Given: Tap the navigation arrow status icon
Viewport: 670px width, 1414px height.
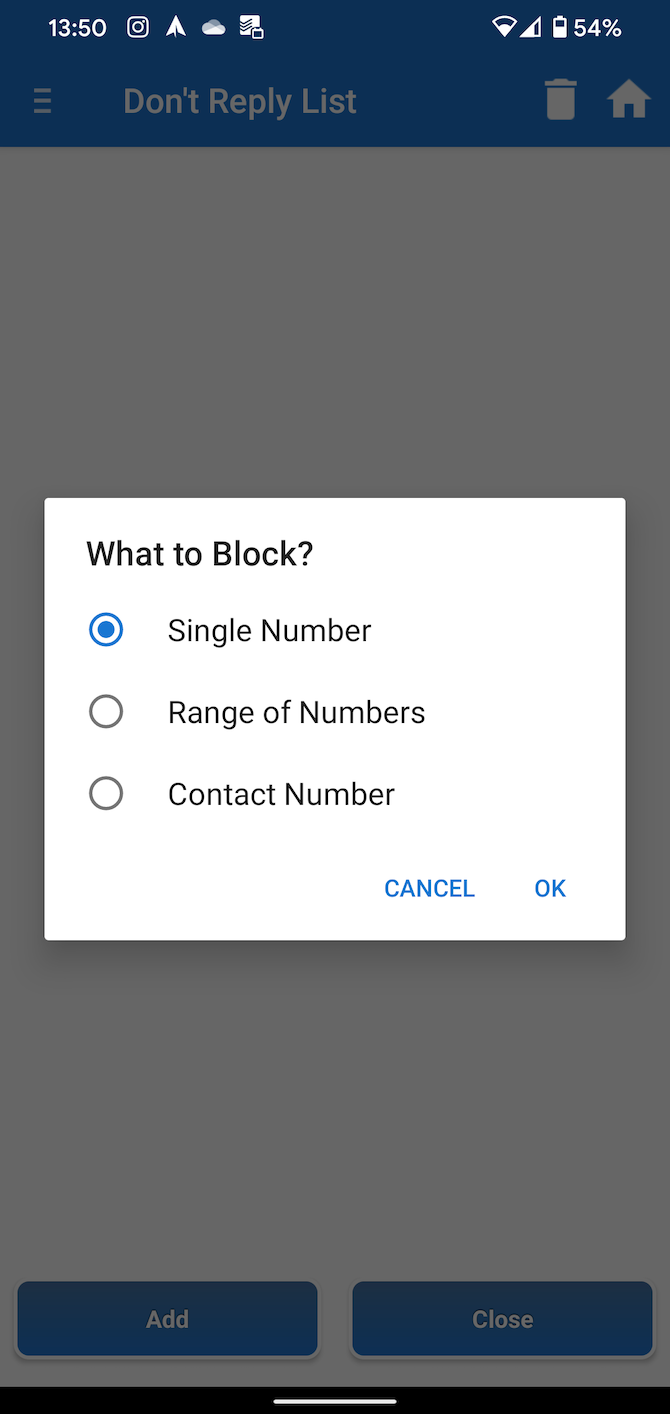Looking at the screenshot, I should pos(176,27).
